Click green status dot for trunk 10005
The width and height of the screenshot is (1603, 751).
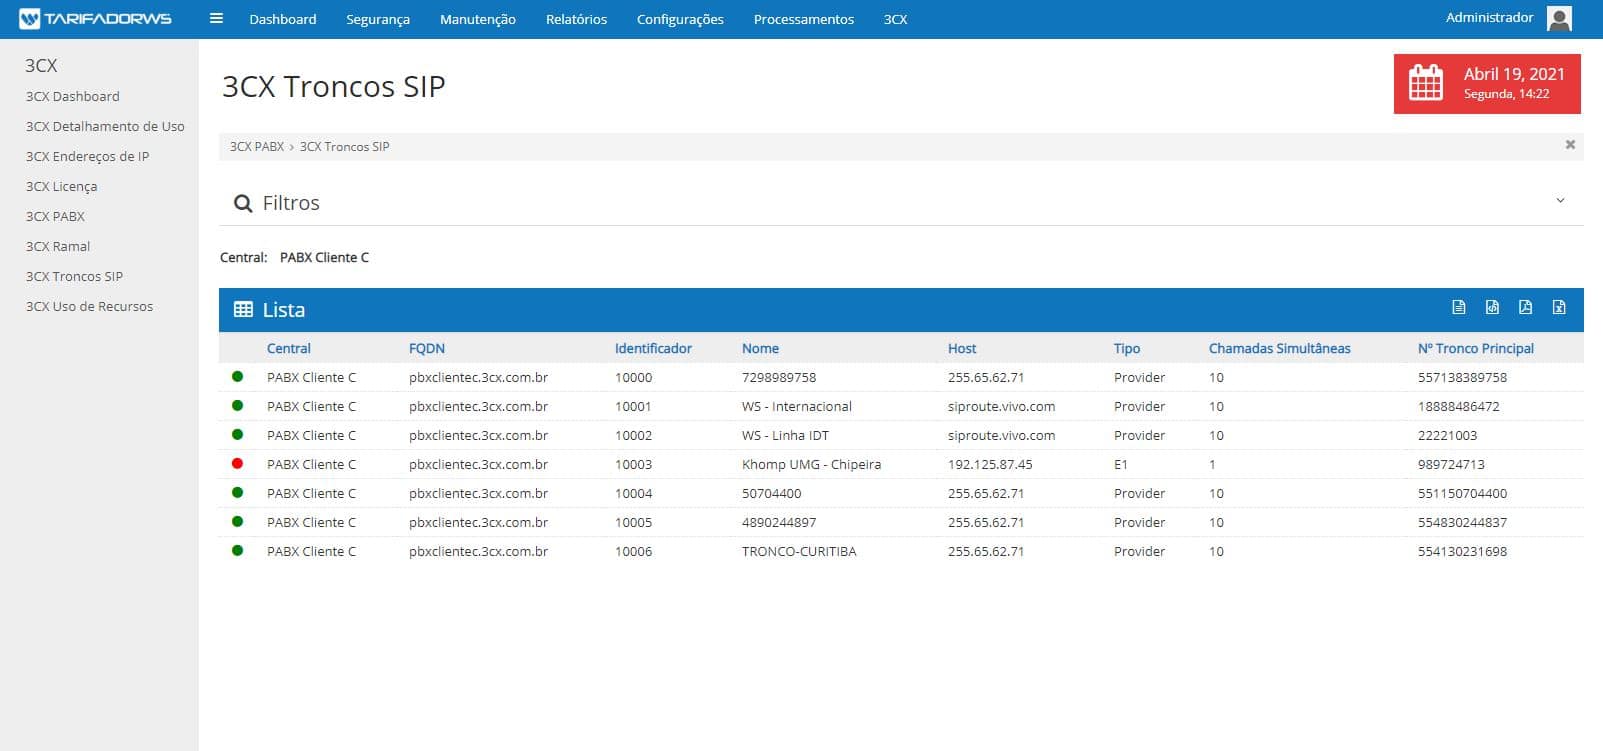click(x=237, y=522)
